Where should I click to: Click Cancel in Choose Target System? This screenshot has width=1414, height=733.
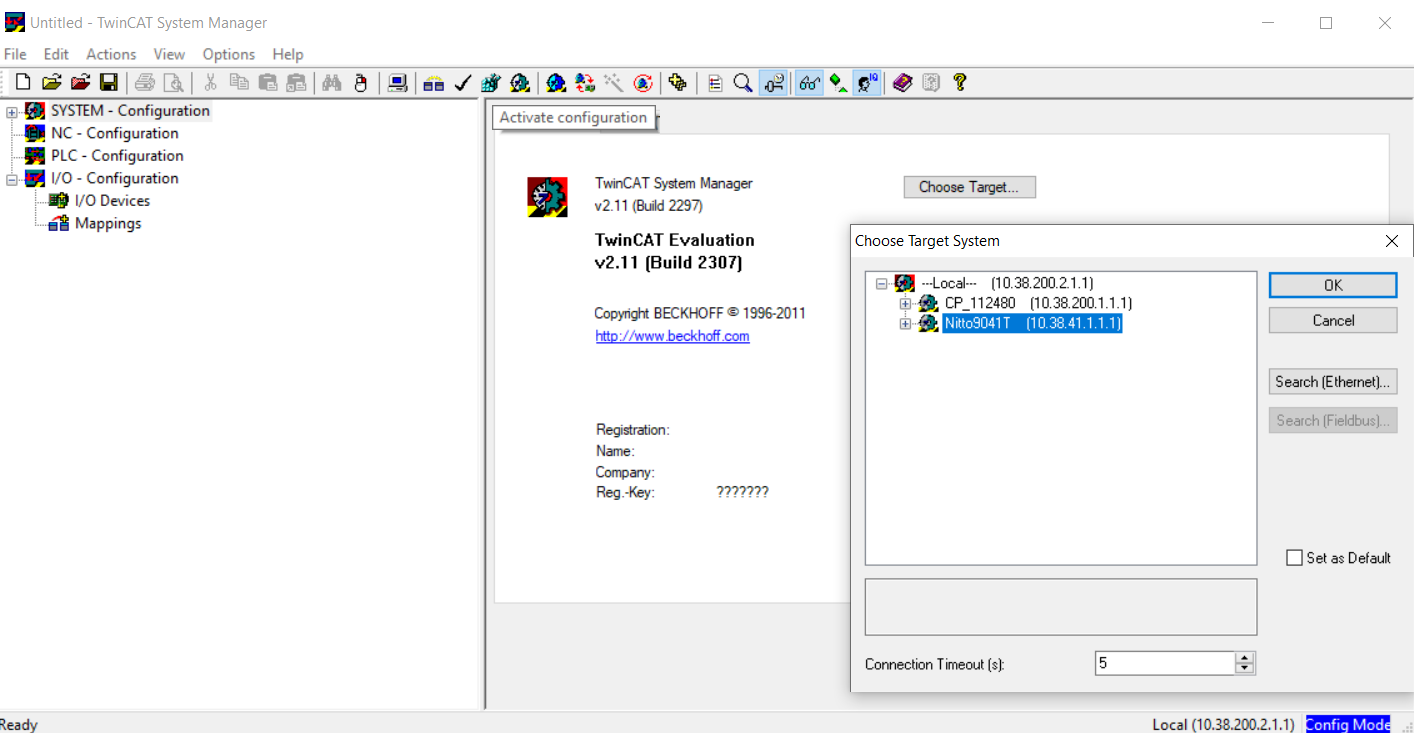point(1333,320)
